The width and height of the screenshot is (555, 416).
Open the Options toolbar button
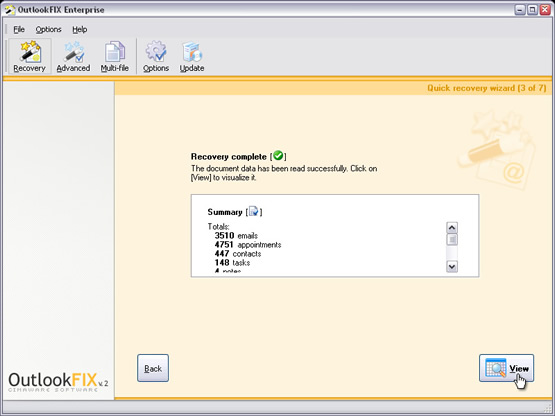coord(156,56)
